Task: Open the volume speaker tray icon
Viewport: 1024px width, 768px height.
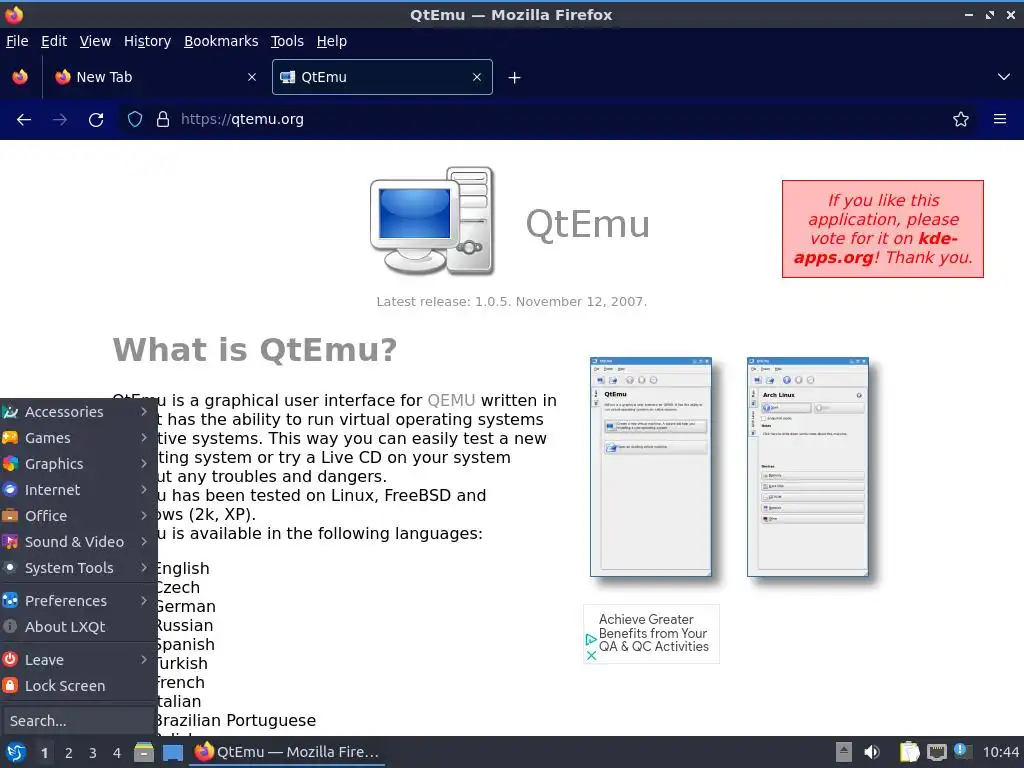Action: (872, 752)
